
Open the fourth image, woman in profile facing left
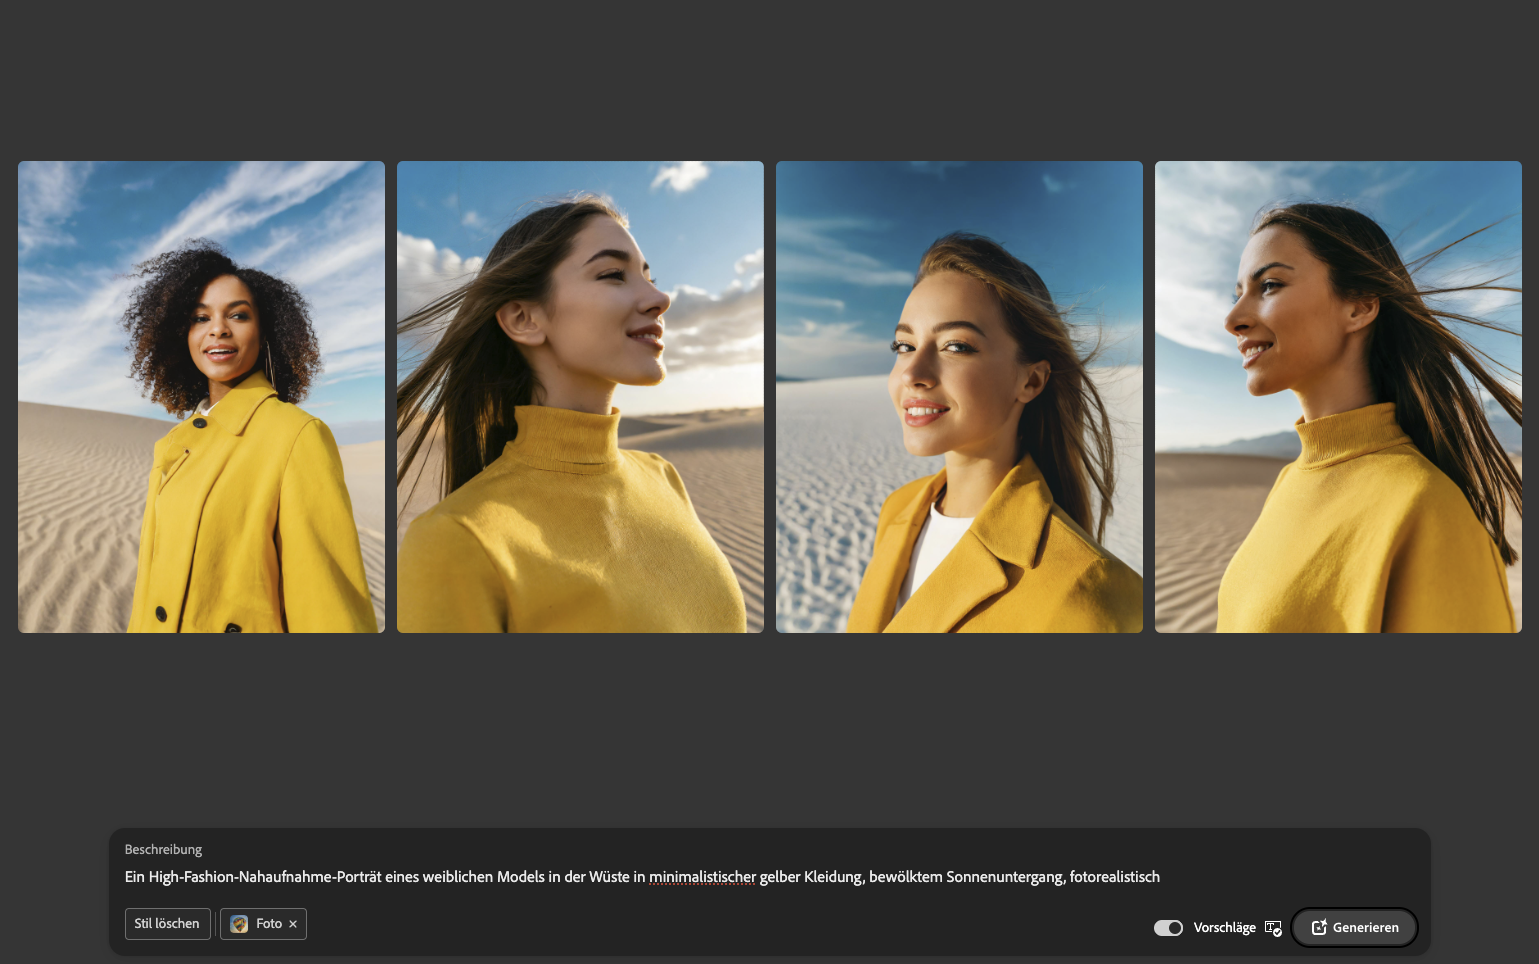[1338, 397]
